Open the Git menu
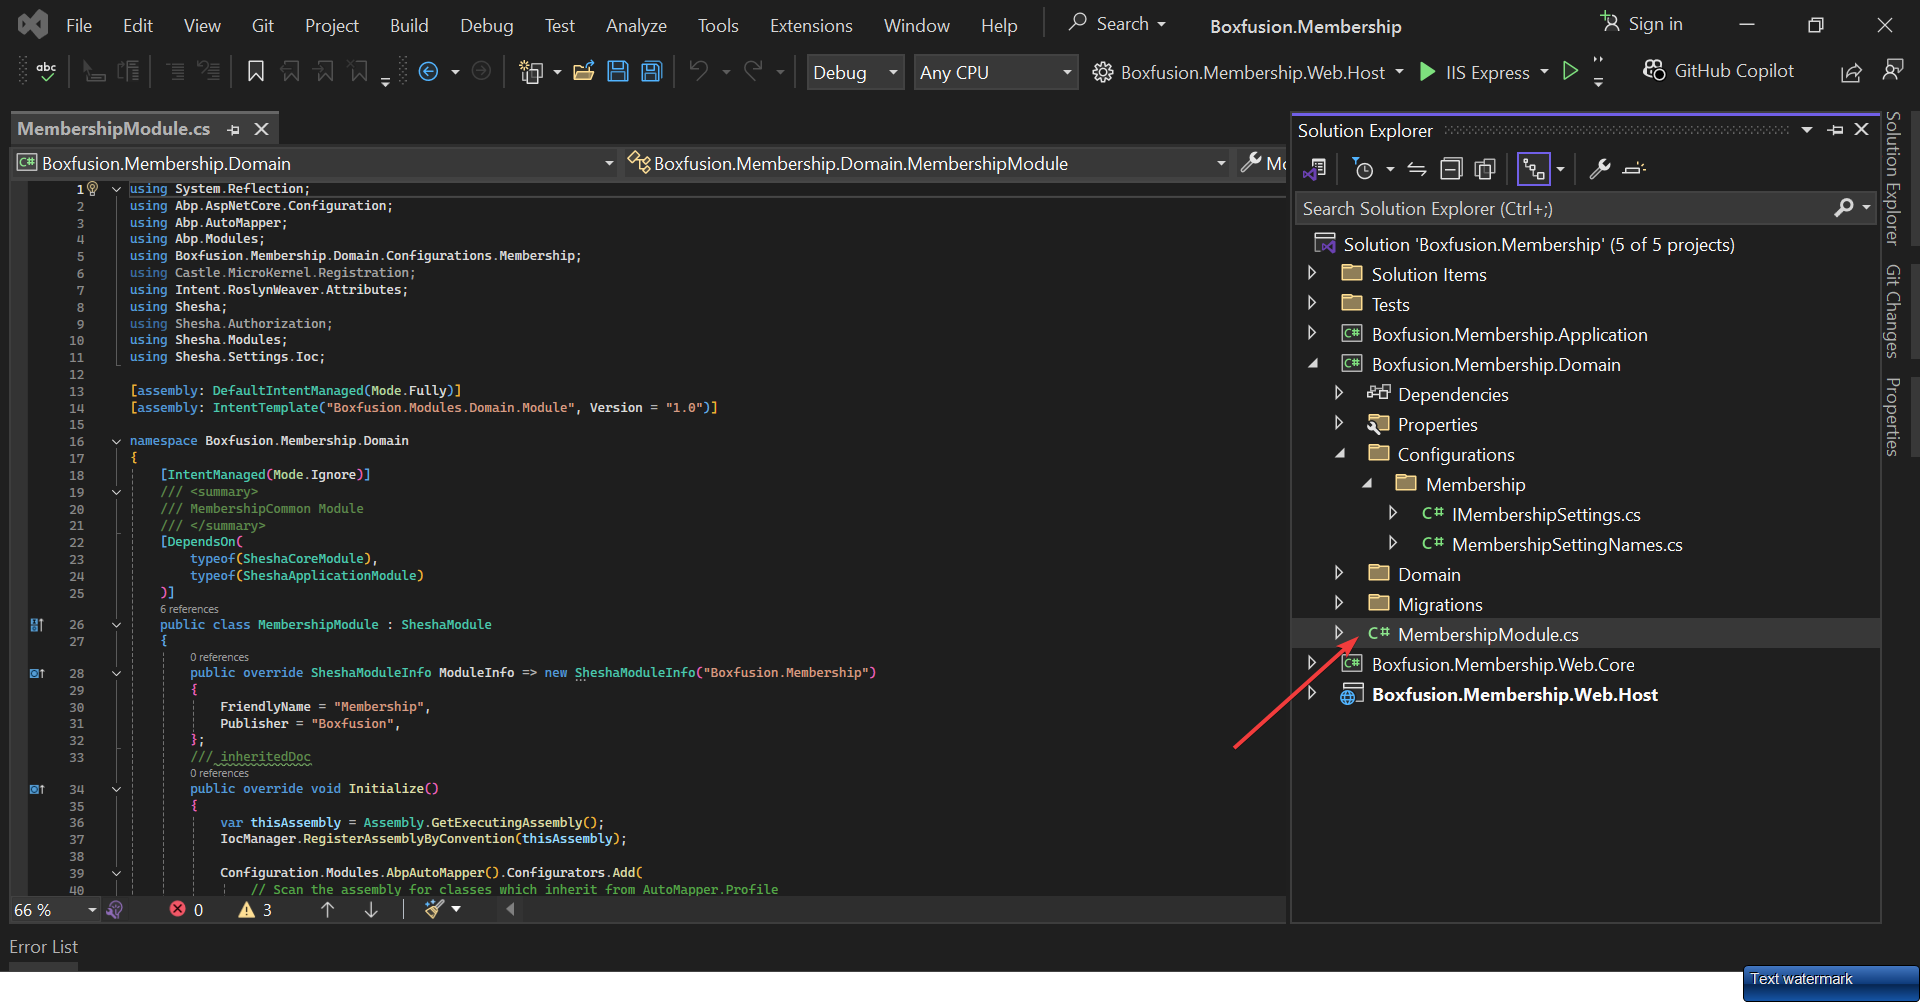 262,25
